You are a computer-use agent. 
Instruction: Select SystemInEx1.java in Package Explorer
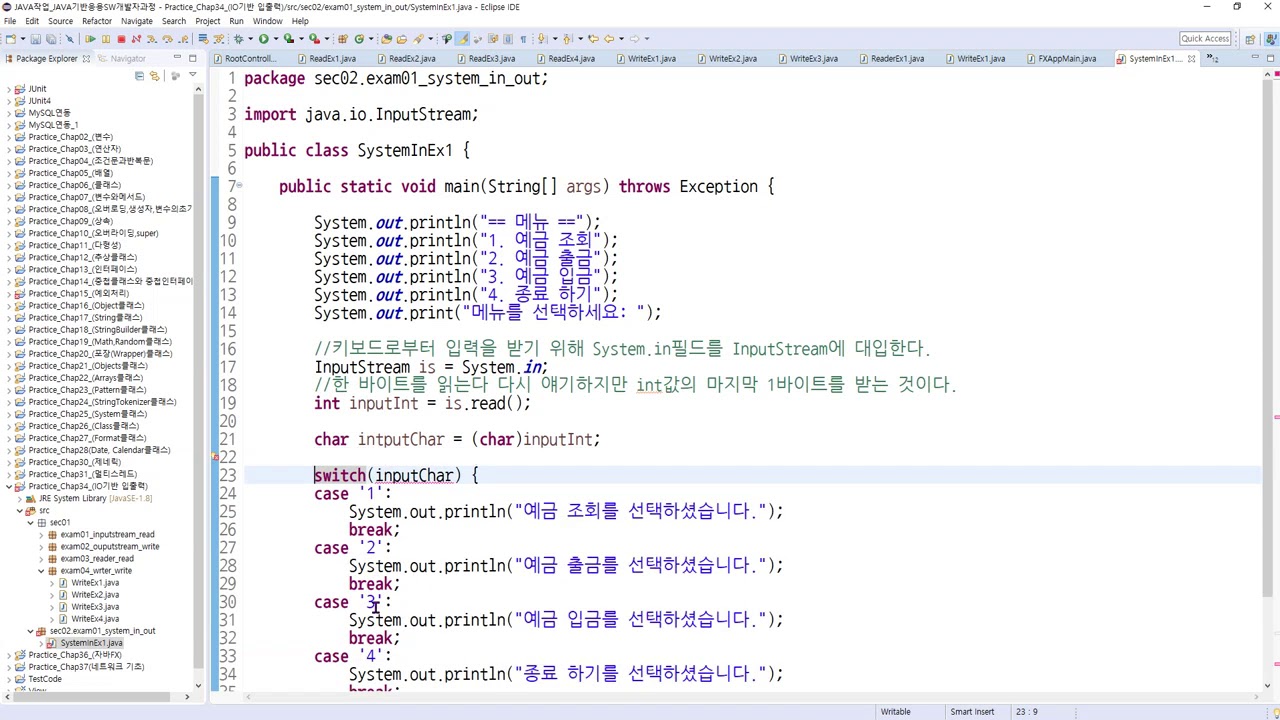90,643
